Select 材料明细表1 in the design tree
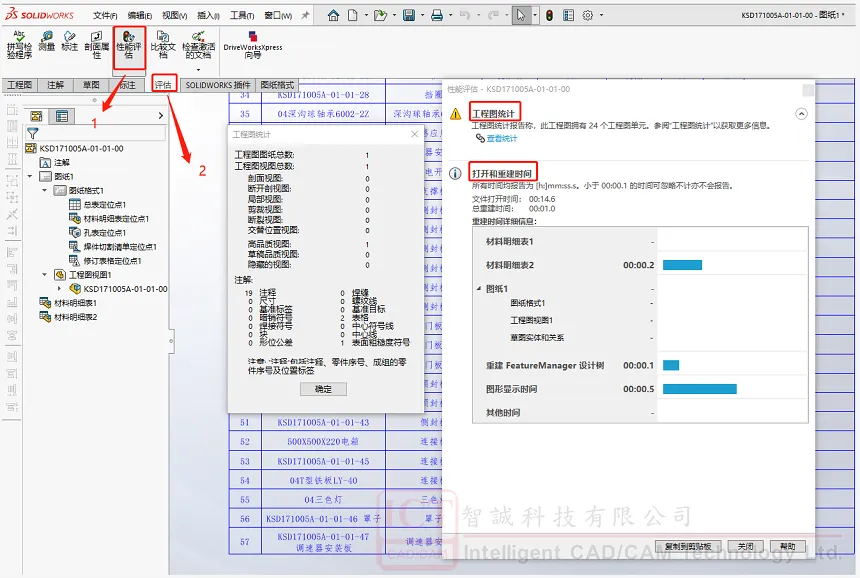This screenshot has width=860, height=578. (69, 303)
